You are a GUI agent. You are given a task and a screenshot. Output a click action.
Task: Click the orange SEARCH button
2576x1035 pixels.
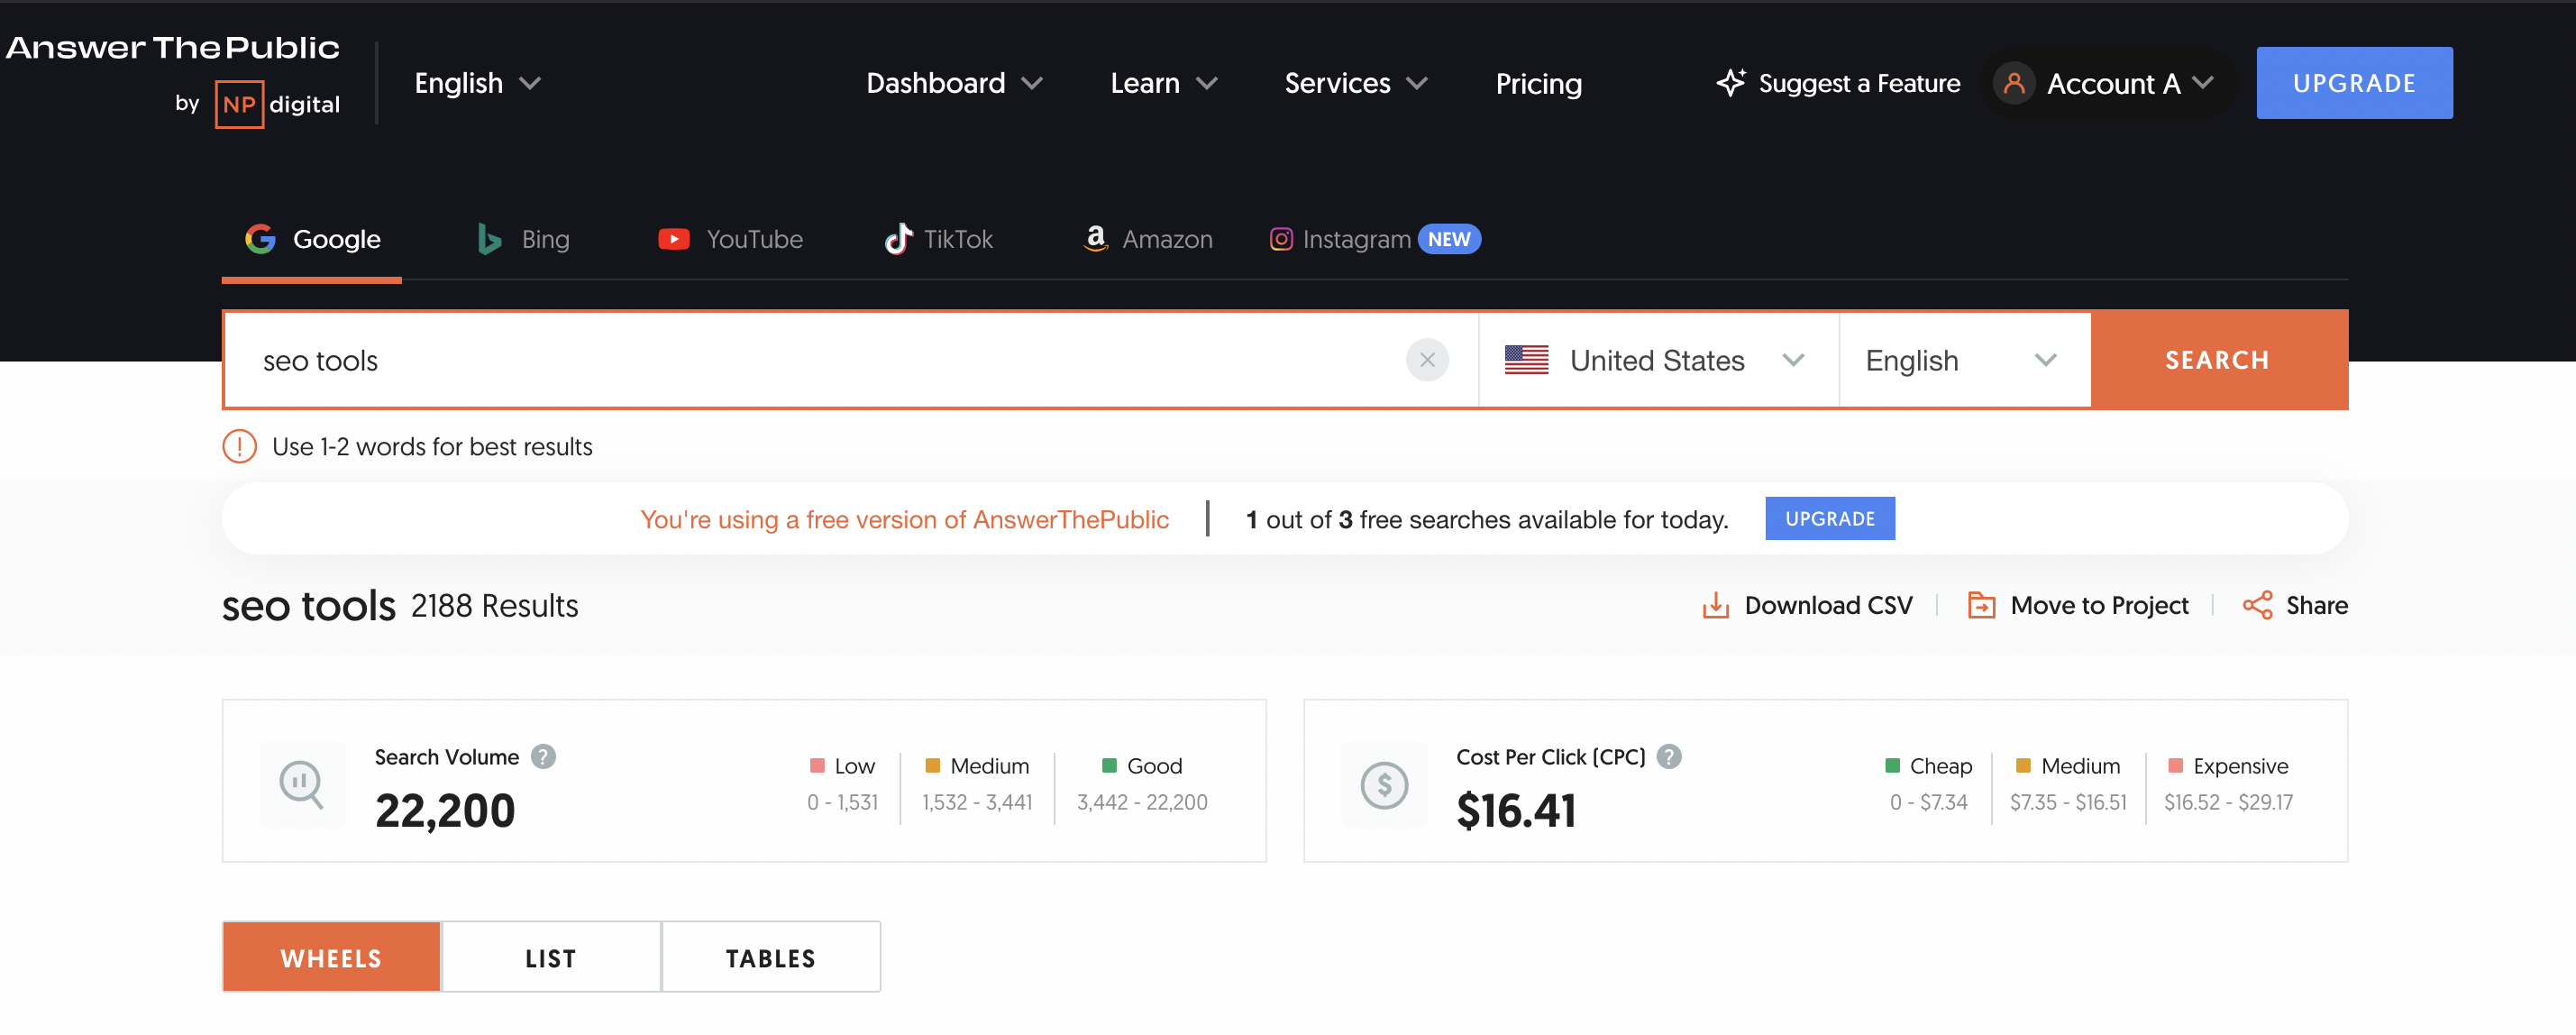coord(2218,360)
